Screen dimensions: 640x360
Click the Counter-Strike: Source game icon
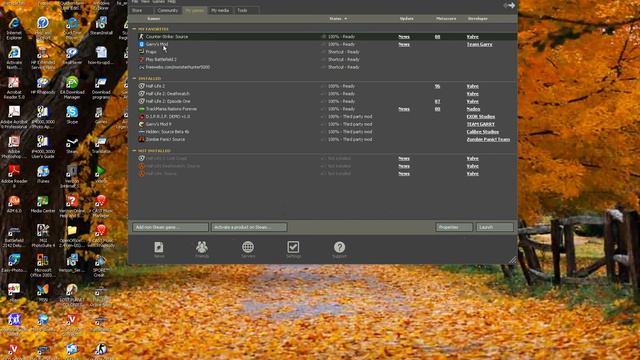click(141, 37)
